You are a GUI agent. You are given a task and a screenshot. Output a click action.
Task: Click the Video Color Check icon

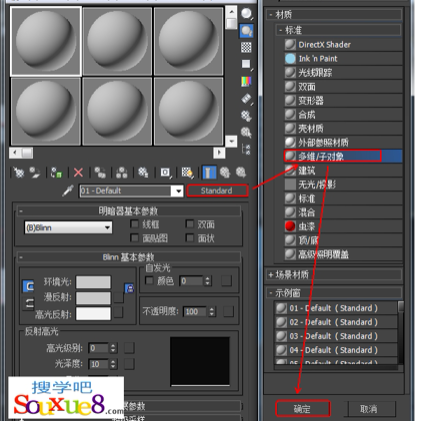pos(246,81)
